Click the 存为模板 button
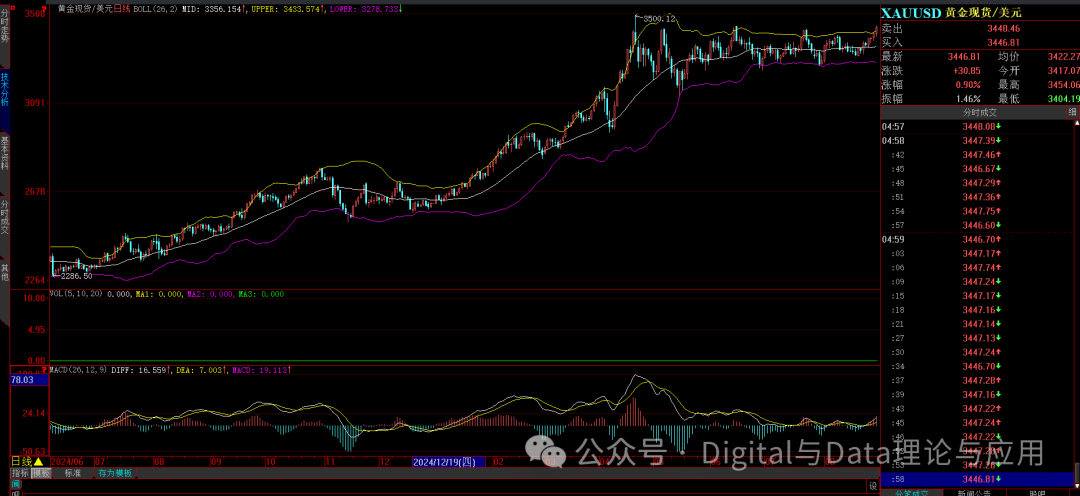The height and width of the screenshot is (496, 1080). (x=114, y=473)
